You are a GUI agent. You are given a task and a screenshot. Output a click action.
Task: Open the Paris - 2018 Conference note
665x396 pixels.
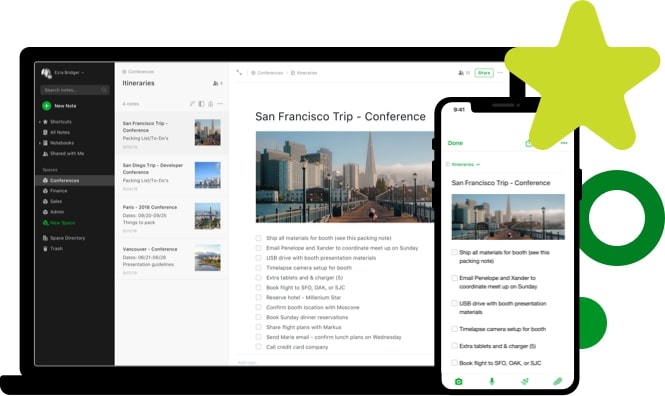tap(172, 218)
